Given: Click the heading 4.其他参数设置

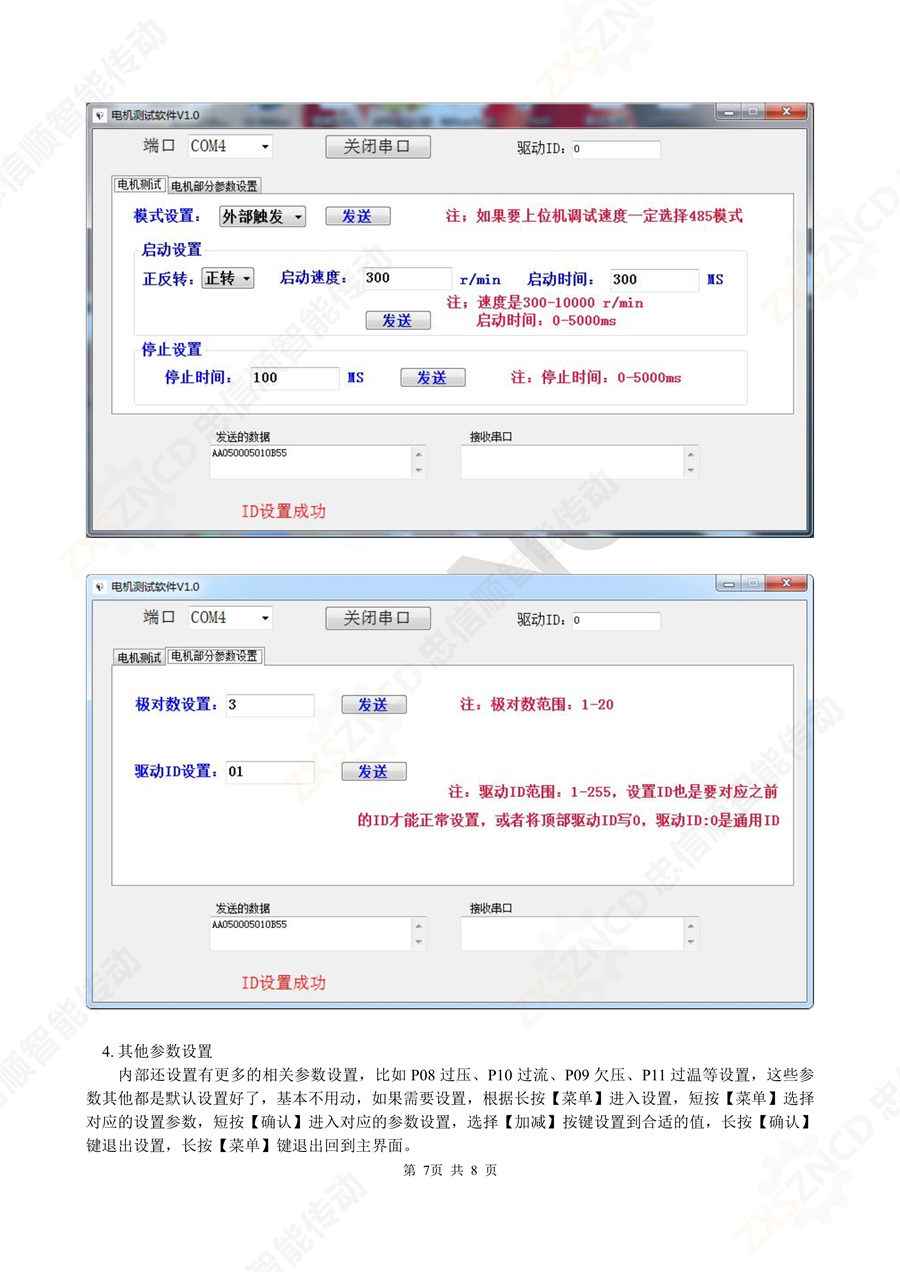Looking at the screenshot, I should pos(158,1052).
